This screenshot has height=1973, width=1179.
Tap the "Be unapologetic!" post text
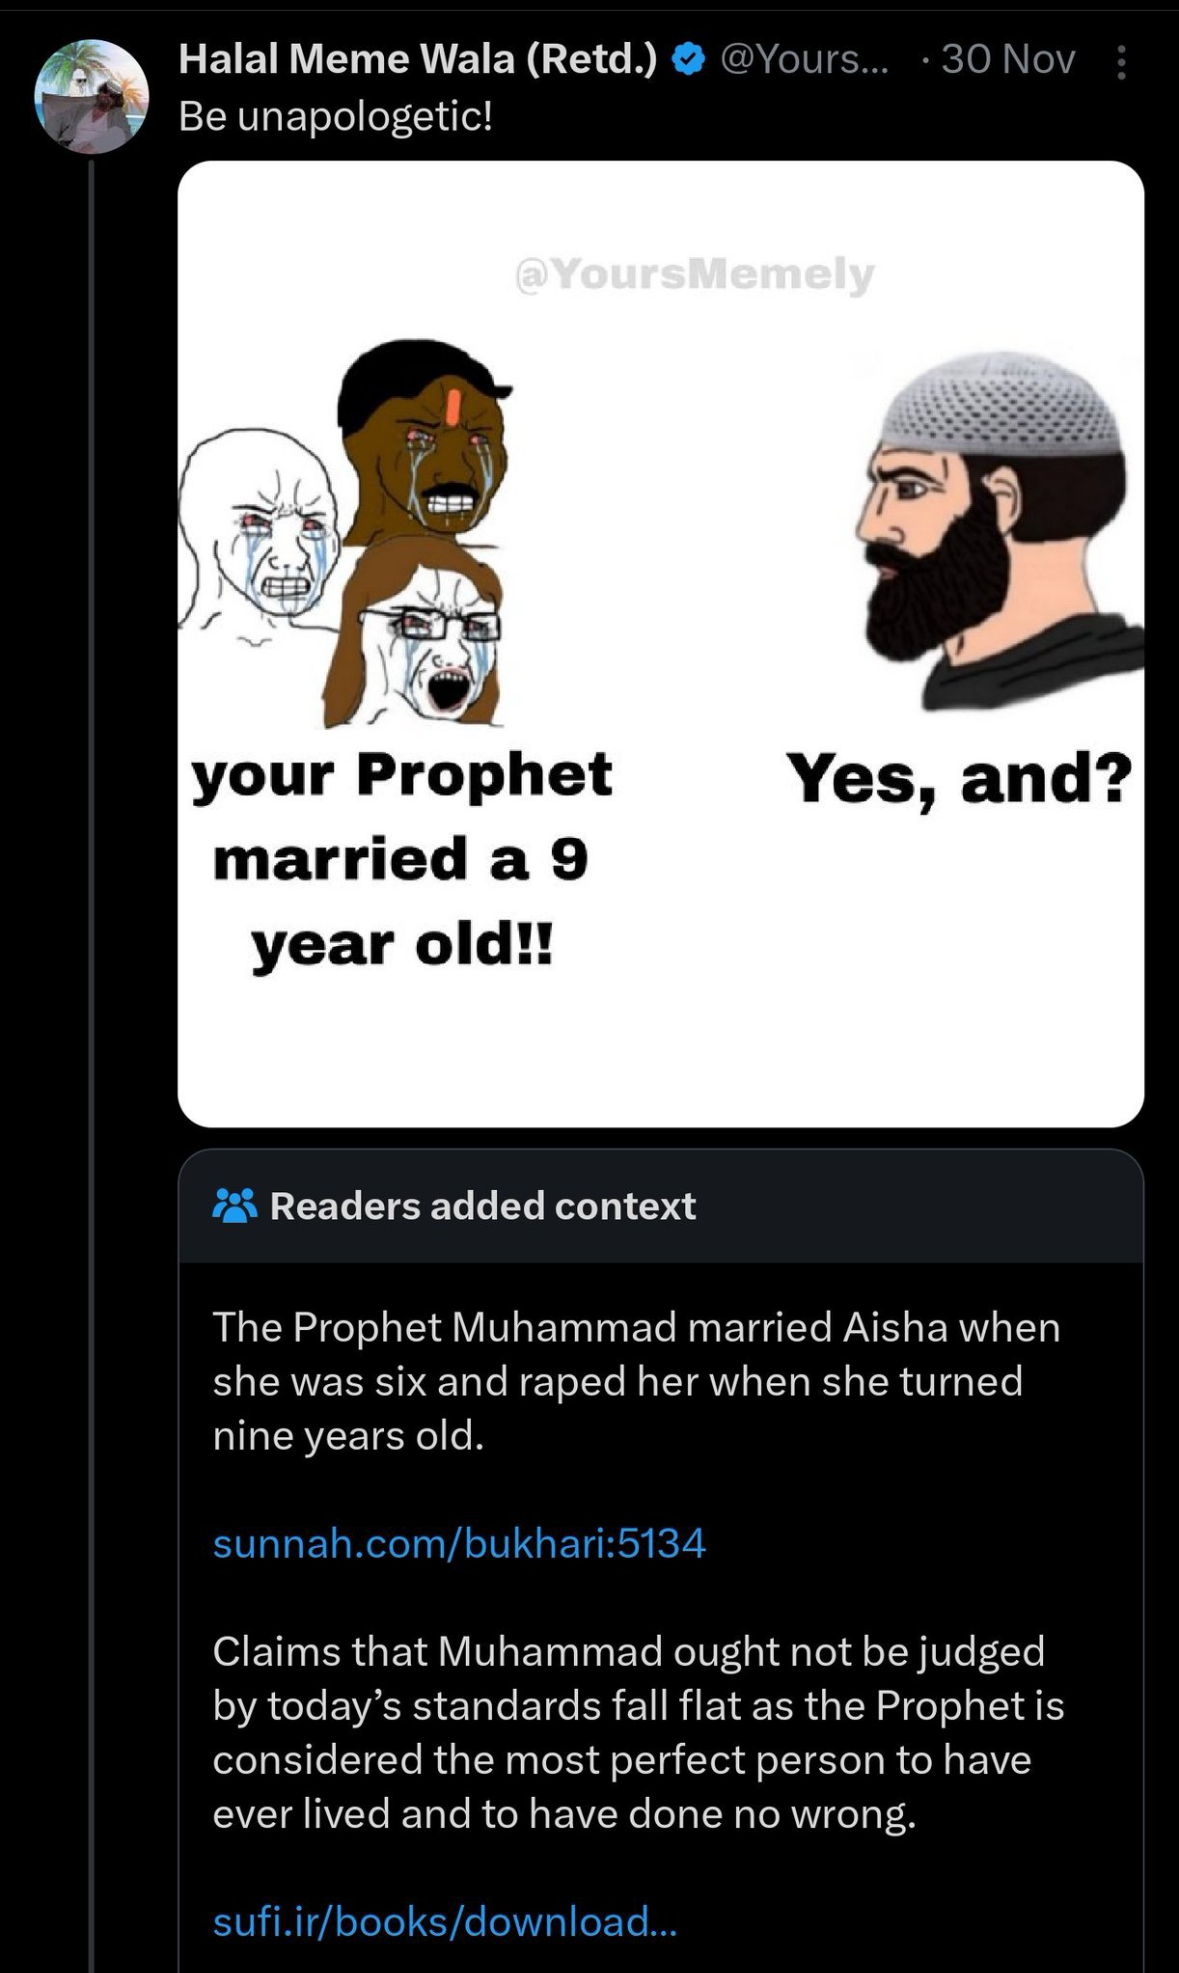[335, 117]
